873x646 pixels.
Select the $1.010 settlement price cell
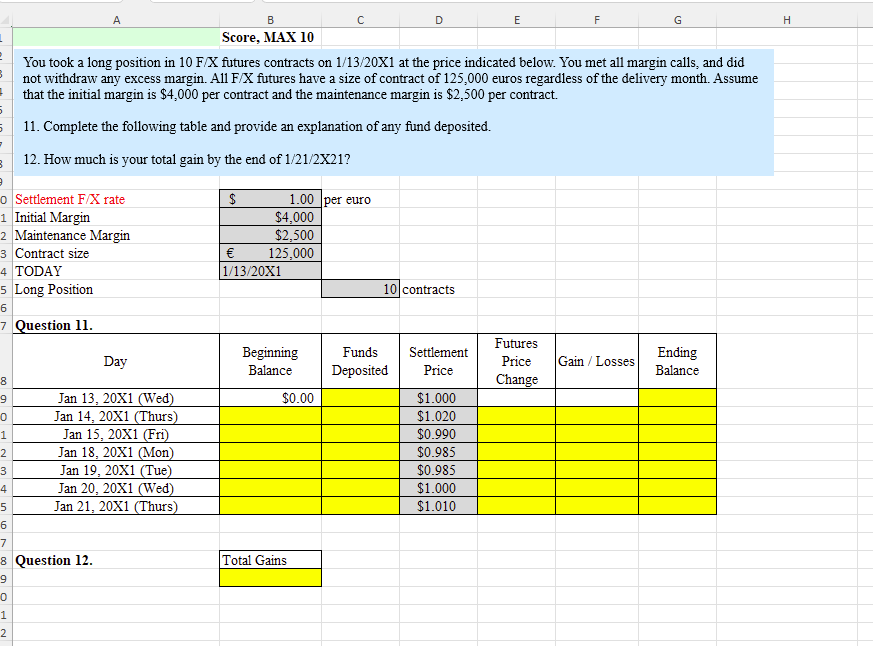[439, 506]
